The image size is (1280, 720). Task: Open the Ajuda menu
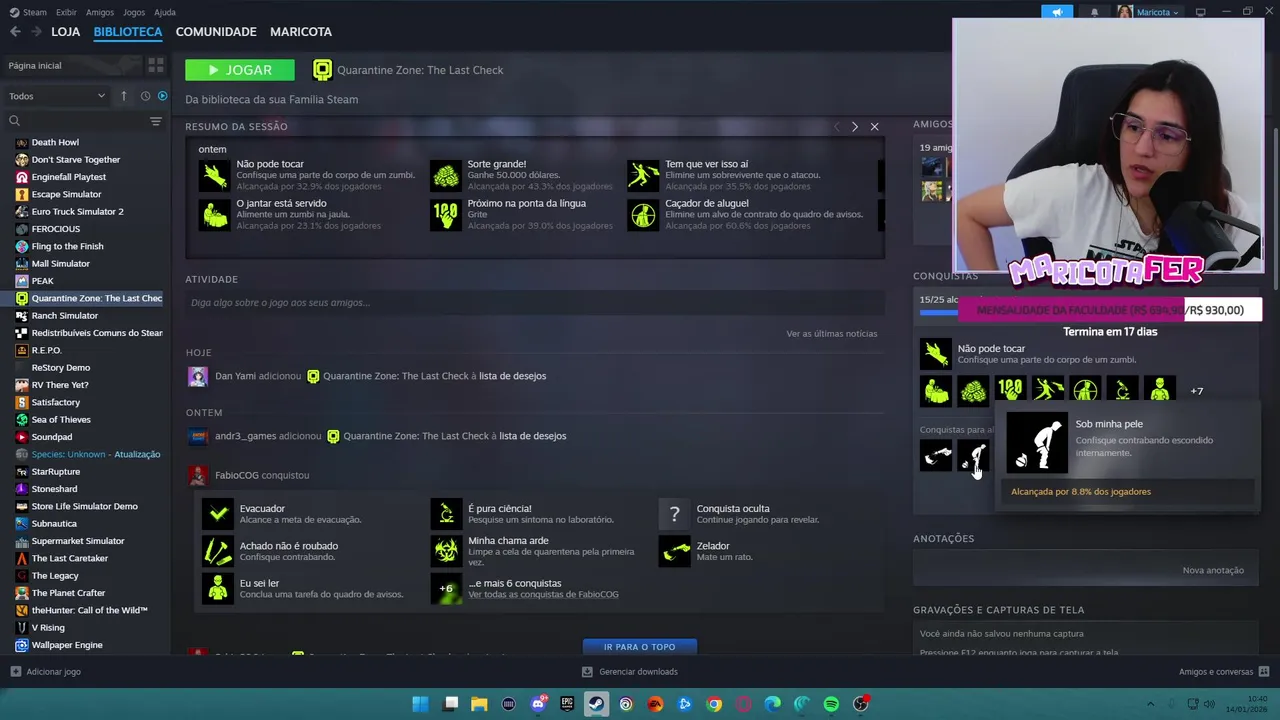[165, 12]
